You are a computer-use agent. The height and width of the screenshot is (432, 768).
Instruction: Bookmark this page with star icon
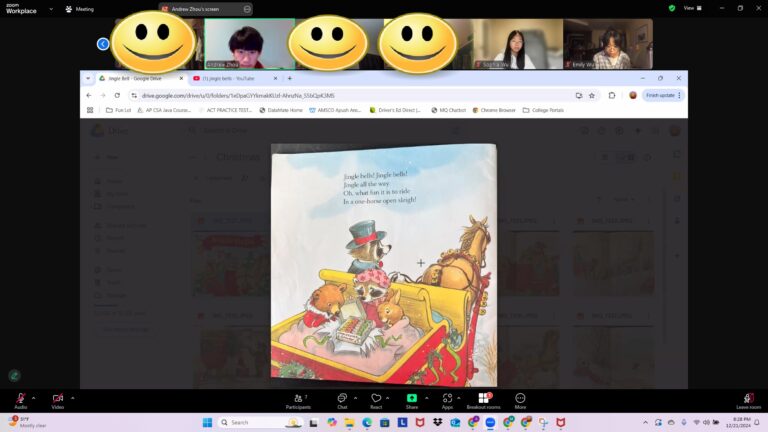click(592, 96)
